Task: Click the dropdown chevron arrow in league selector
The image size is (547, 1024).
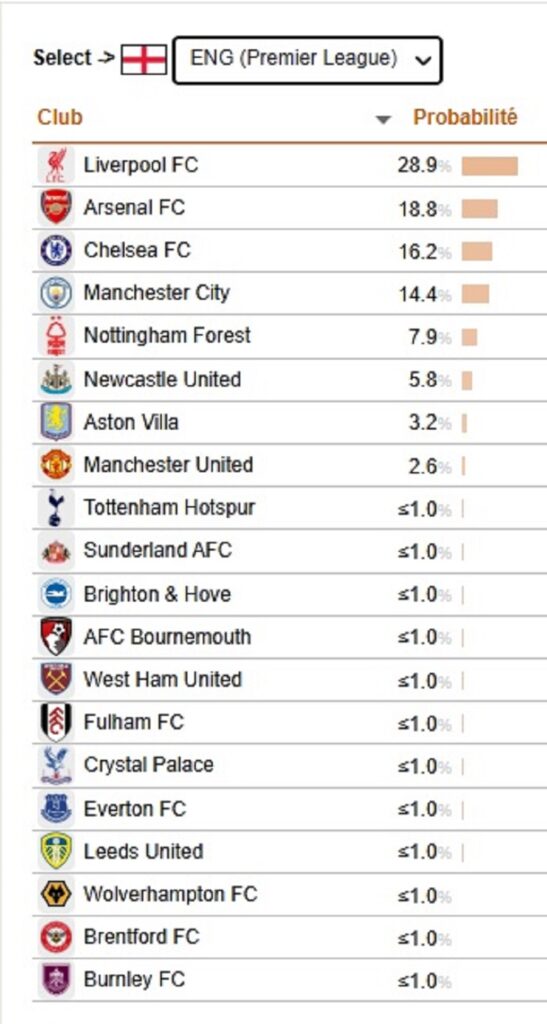Action: pyautogui.click(x=423, y=61)
